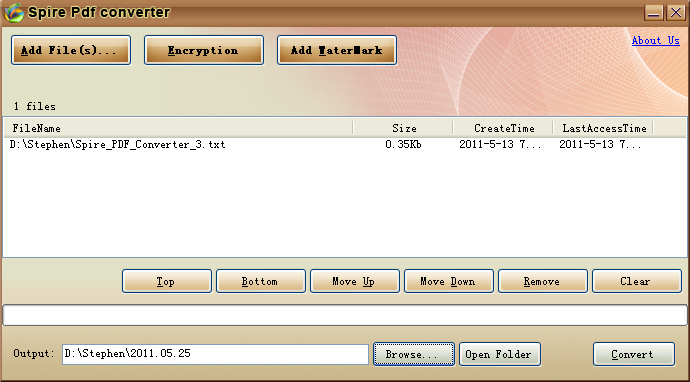Follow the About Us link
This screenshot has height=382, width=690.
[x=656, y=40]
